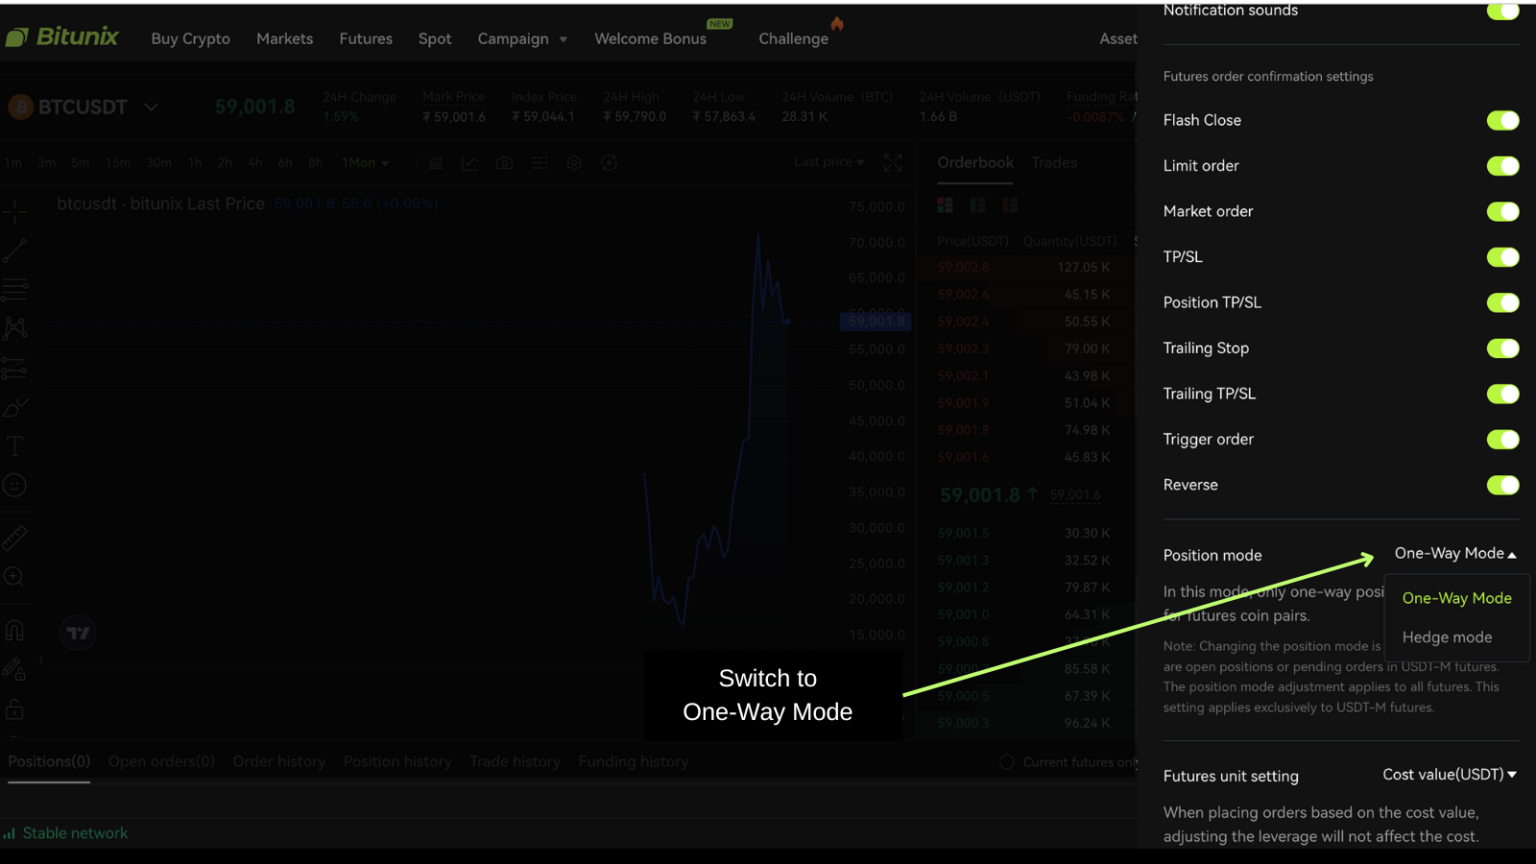
Task: Open chart settings gear
Action: pos(574,162)
